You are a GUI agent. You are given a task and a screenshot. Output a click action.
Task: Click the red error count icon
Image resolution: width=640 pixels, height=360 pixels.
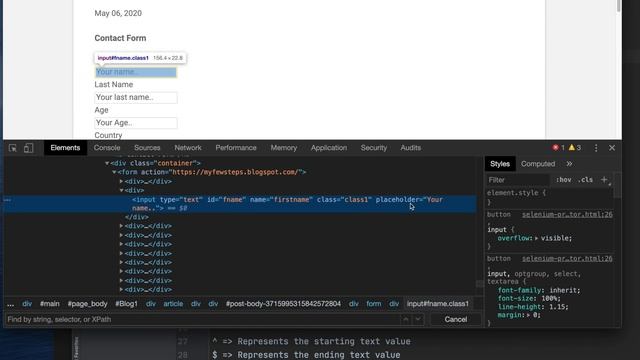point(556,148)
